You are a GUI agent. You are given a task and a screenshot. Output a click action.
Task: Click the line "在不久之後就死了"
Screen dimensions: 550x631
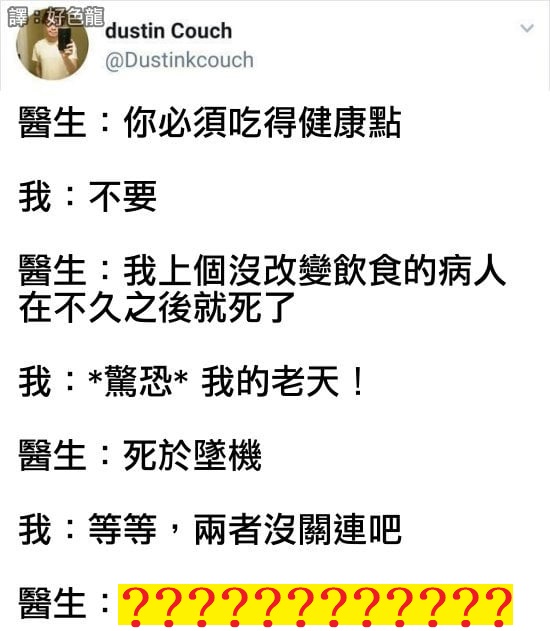[157, 307]
